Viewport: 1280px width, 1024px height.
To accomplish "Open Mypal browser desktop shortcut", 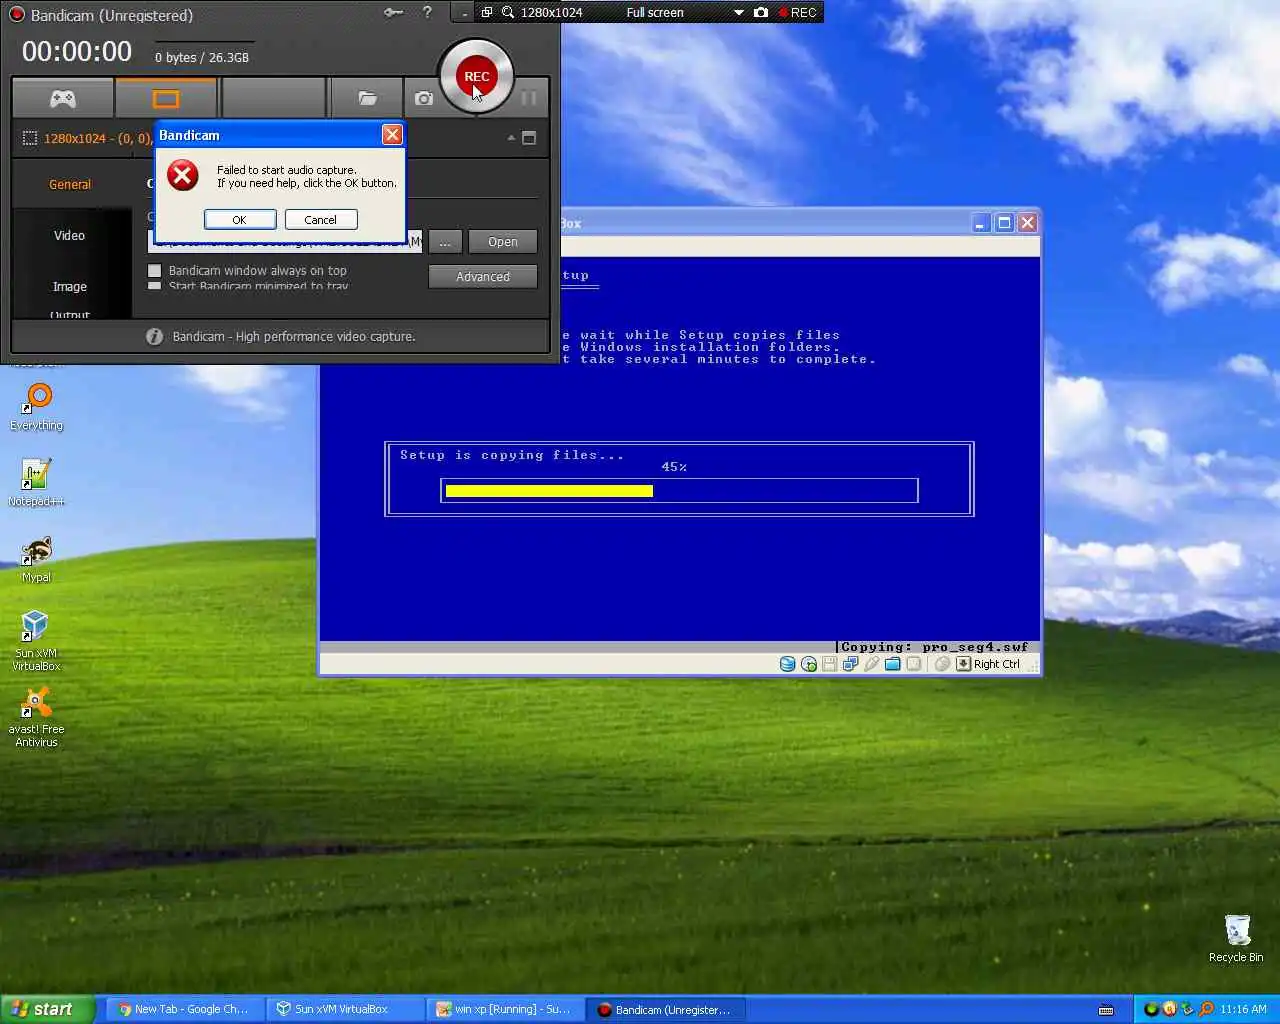I will pyautogui.click(x=36, y=559).
